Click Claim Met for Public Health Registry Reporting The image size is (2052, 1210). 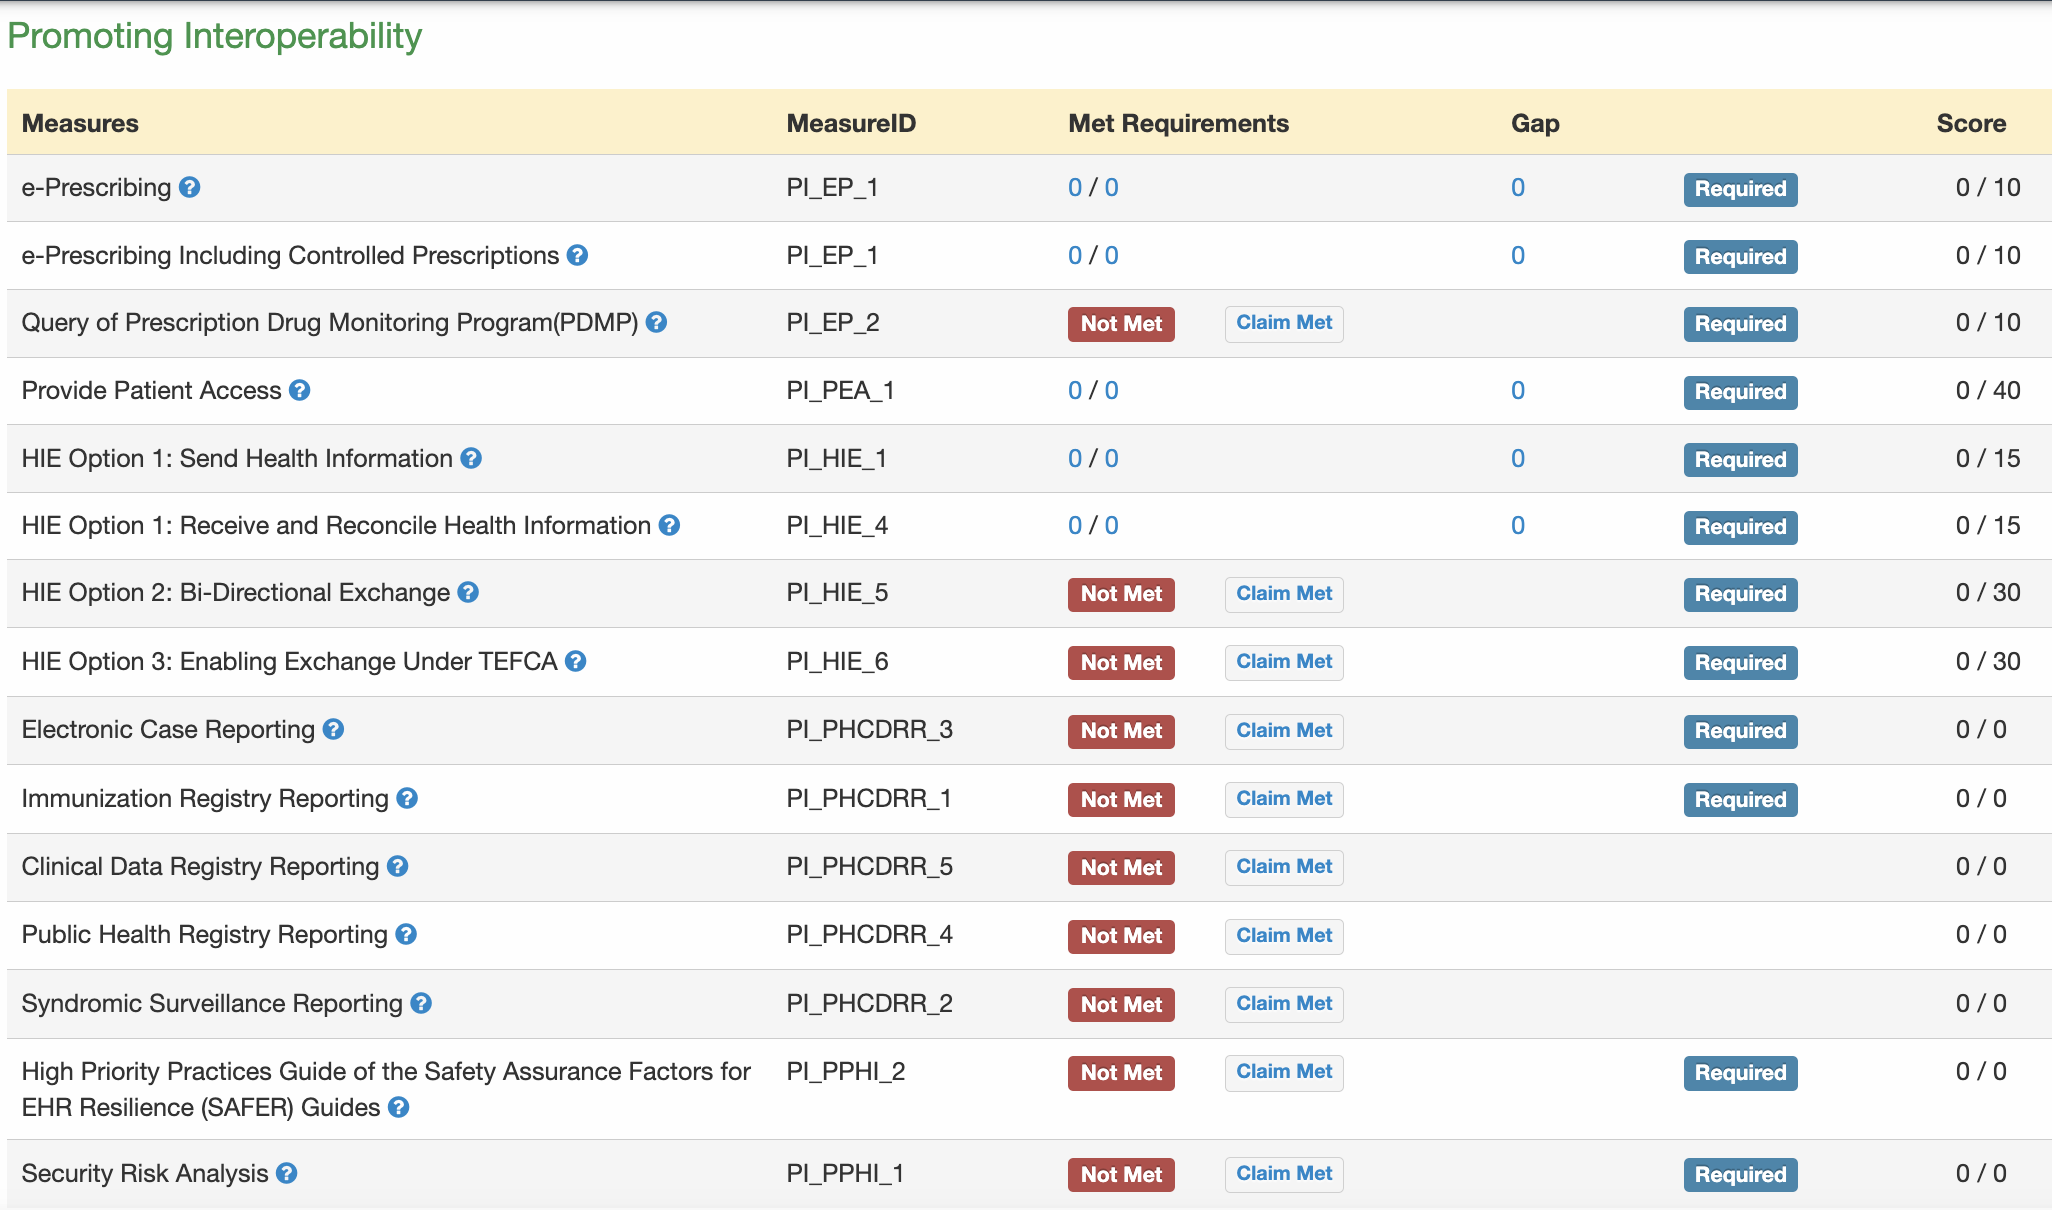click(1284, 936)
